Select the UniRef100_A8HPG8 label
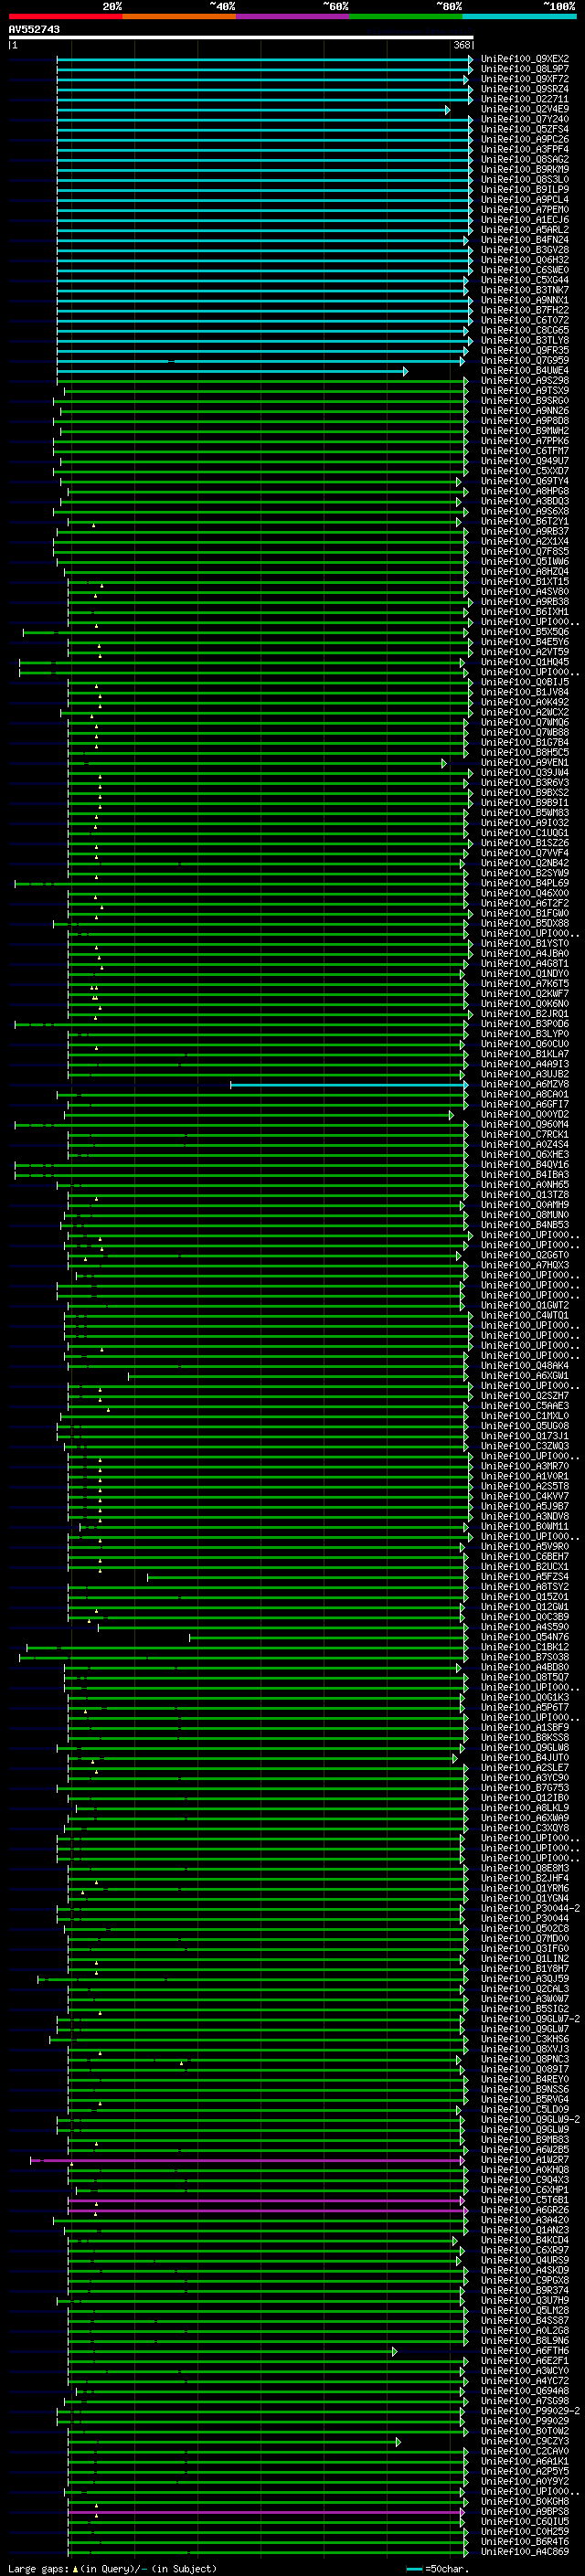Viewport: 585px width, 2576px height. [x=525, y=492]
